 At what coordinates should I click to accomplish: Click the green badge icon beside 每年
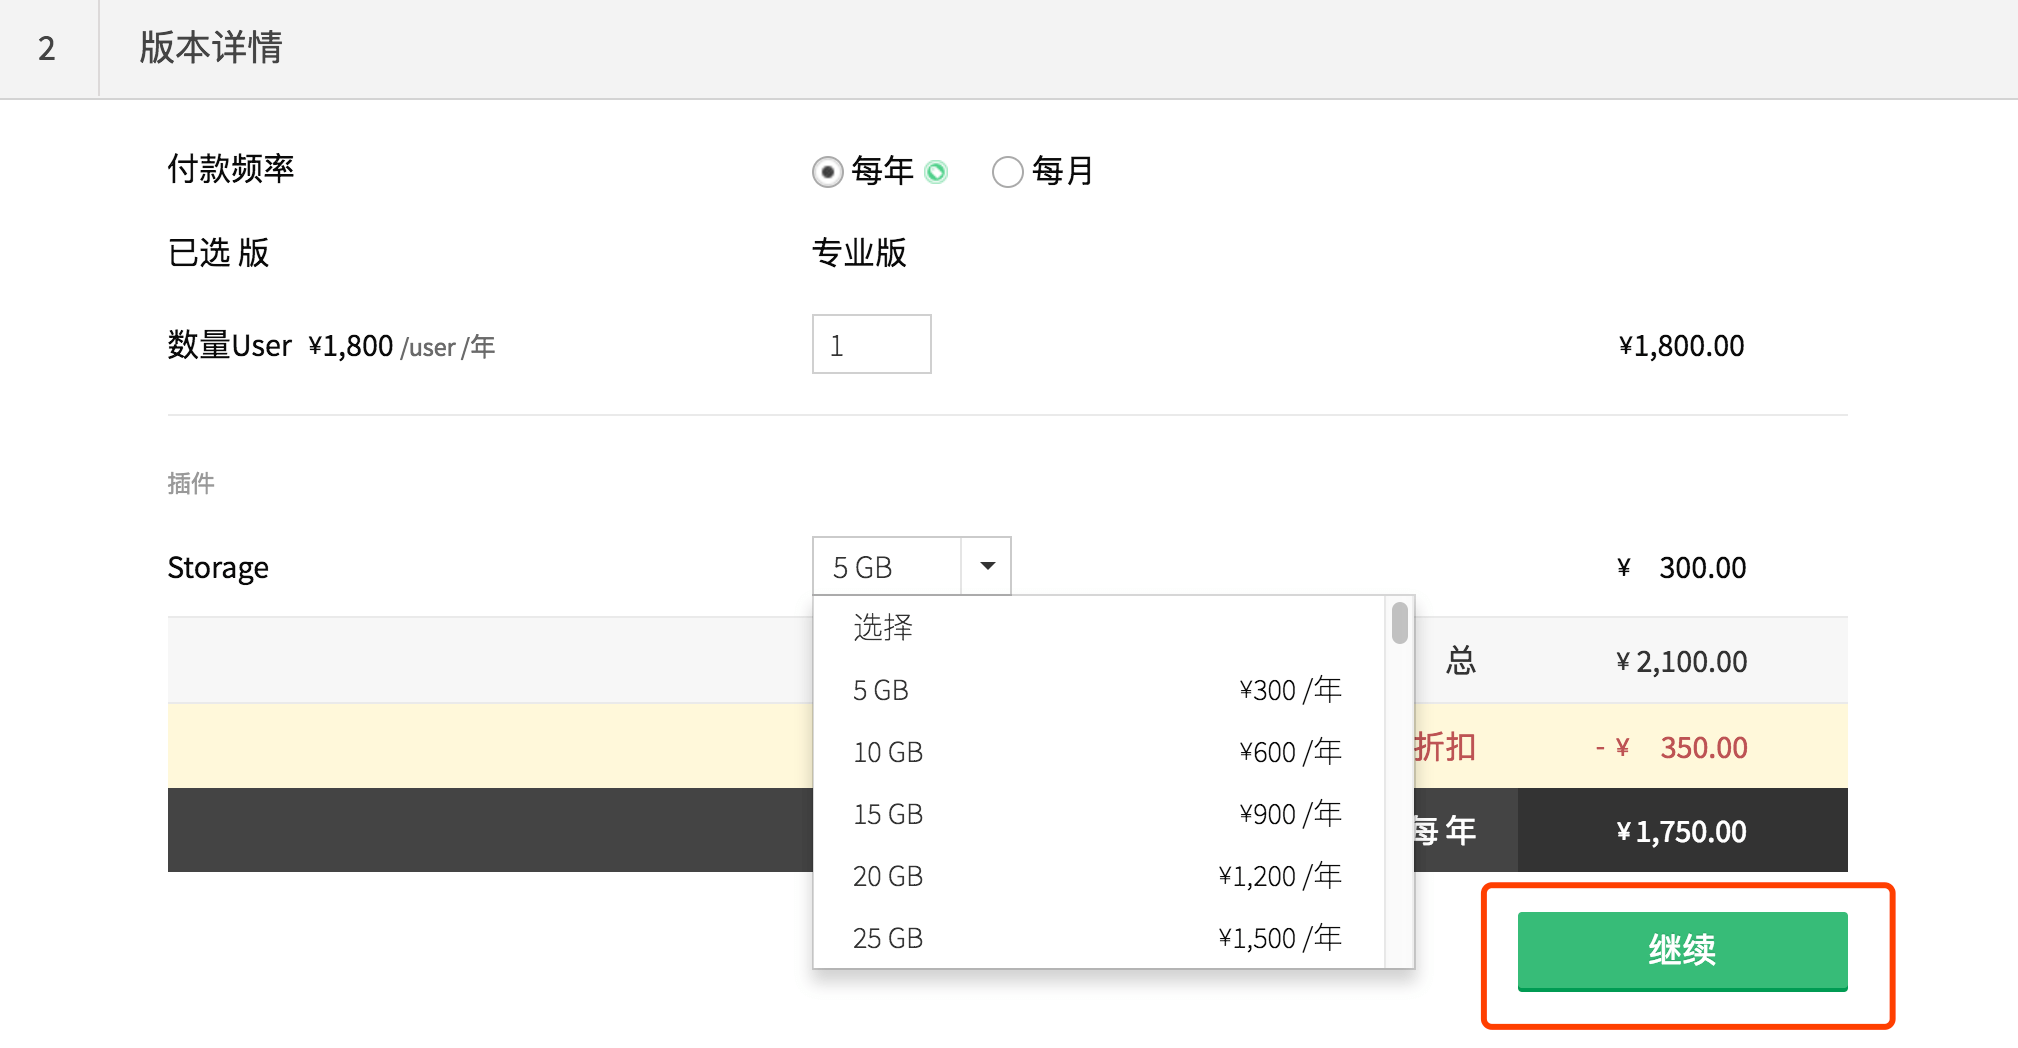[x=936, y=172]
